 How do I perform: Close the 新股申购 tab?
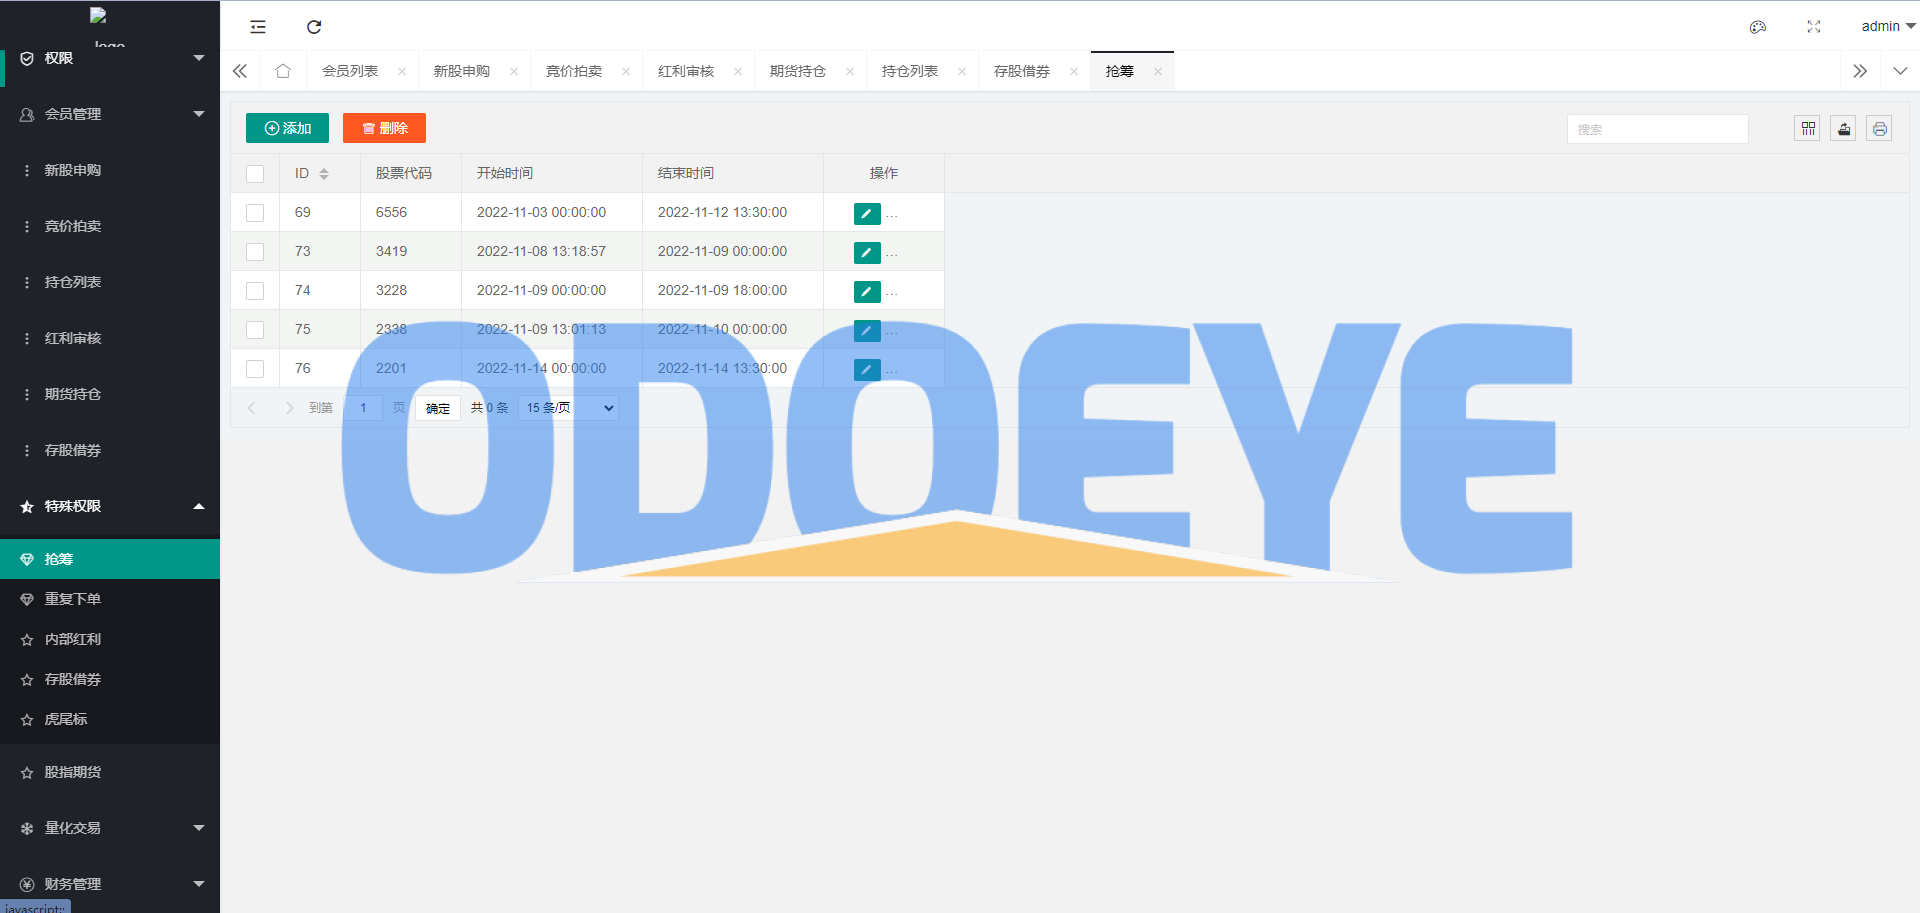[x=514, y=71]
